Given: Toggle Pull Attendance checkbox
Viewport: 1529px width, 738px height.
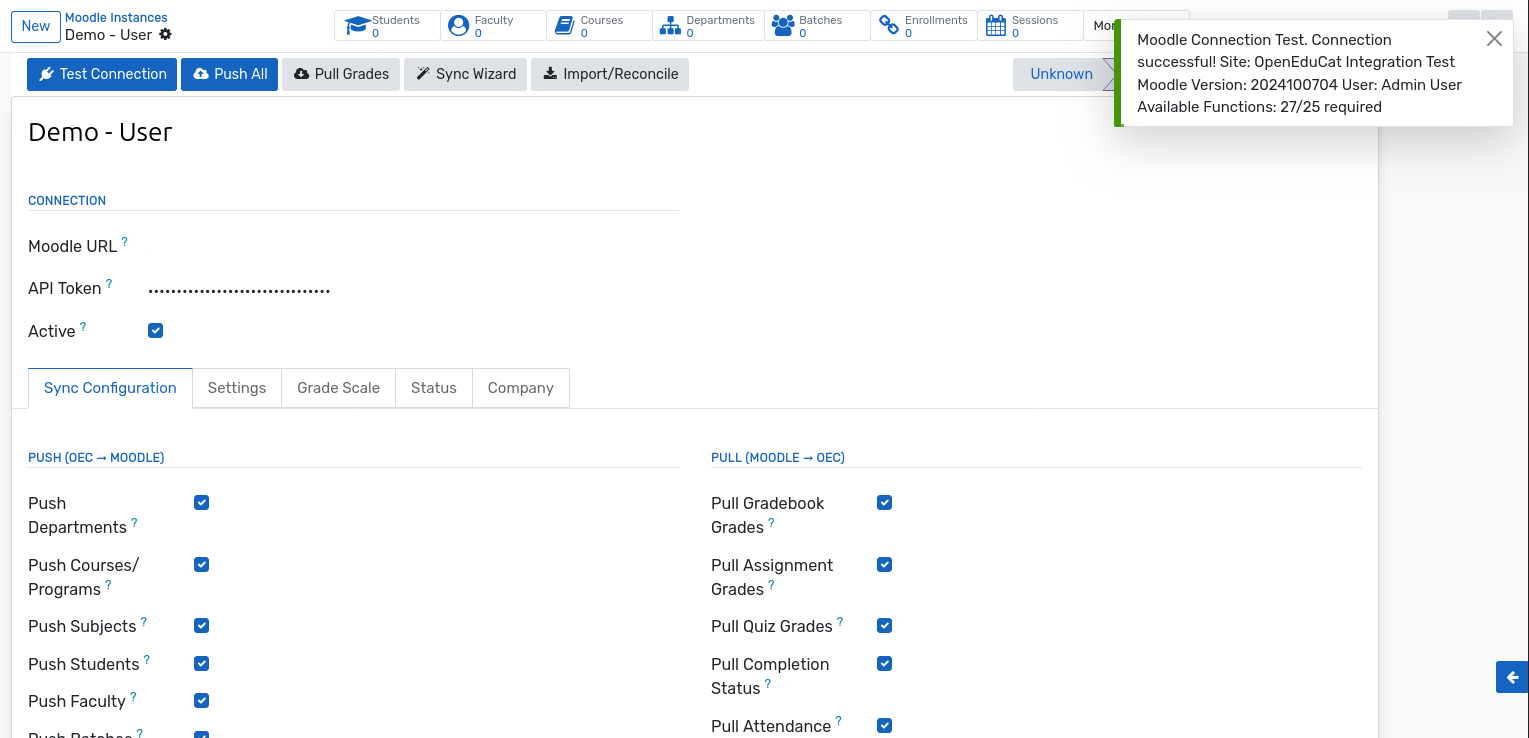Looking at the screenshot, I should click(x=884, y=725).
